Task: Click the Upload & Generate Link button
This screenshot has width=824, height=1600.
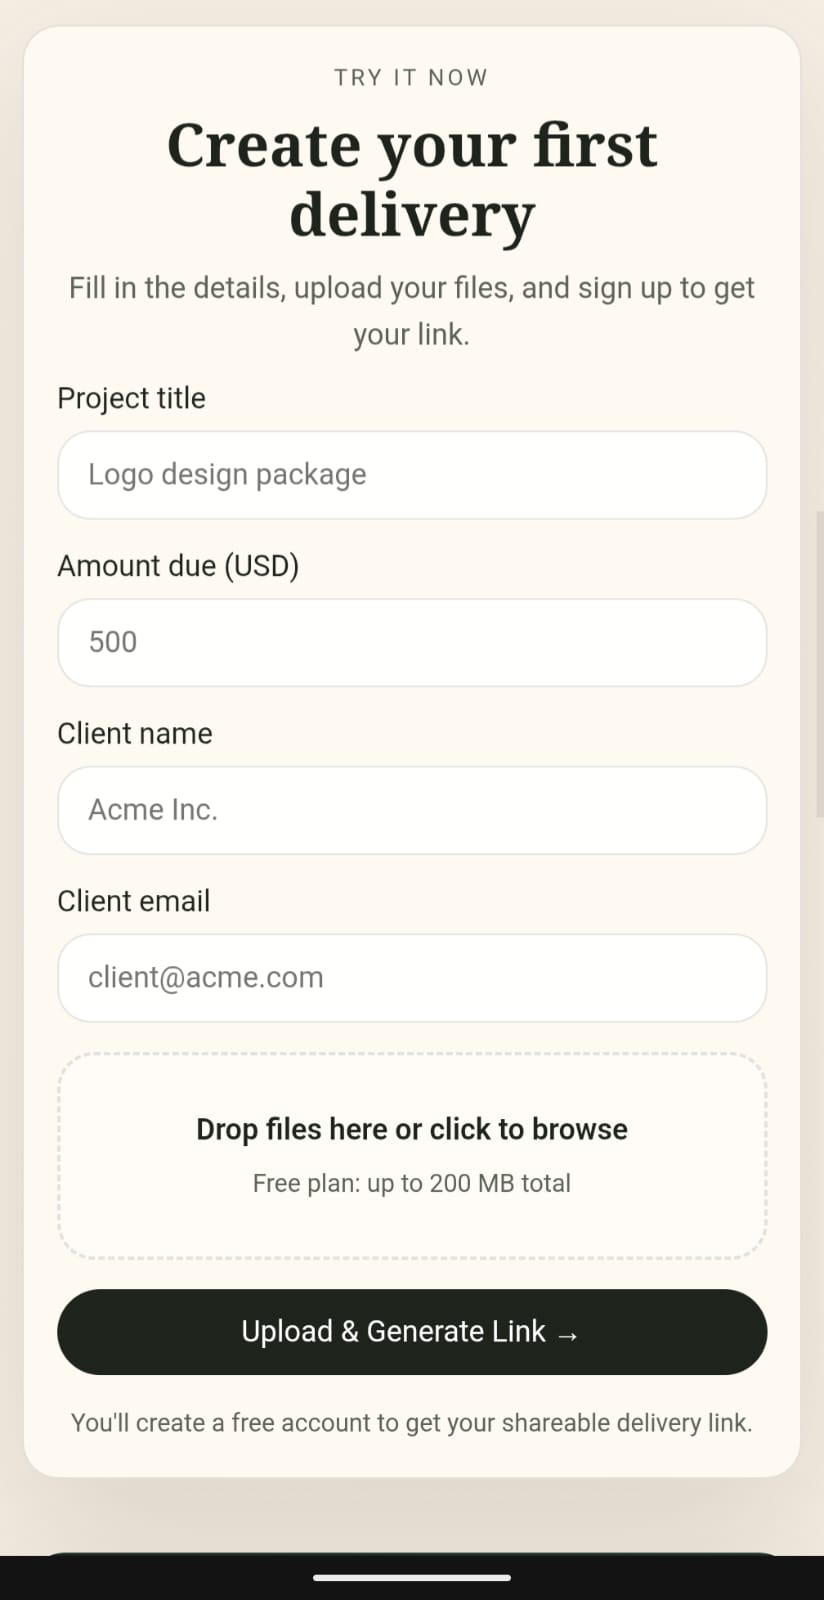Action: (392, 1332)
